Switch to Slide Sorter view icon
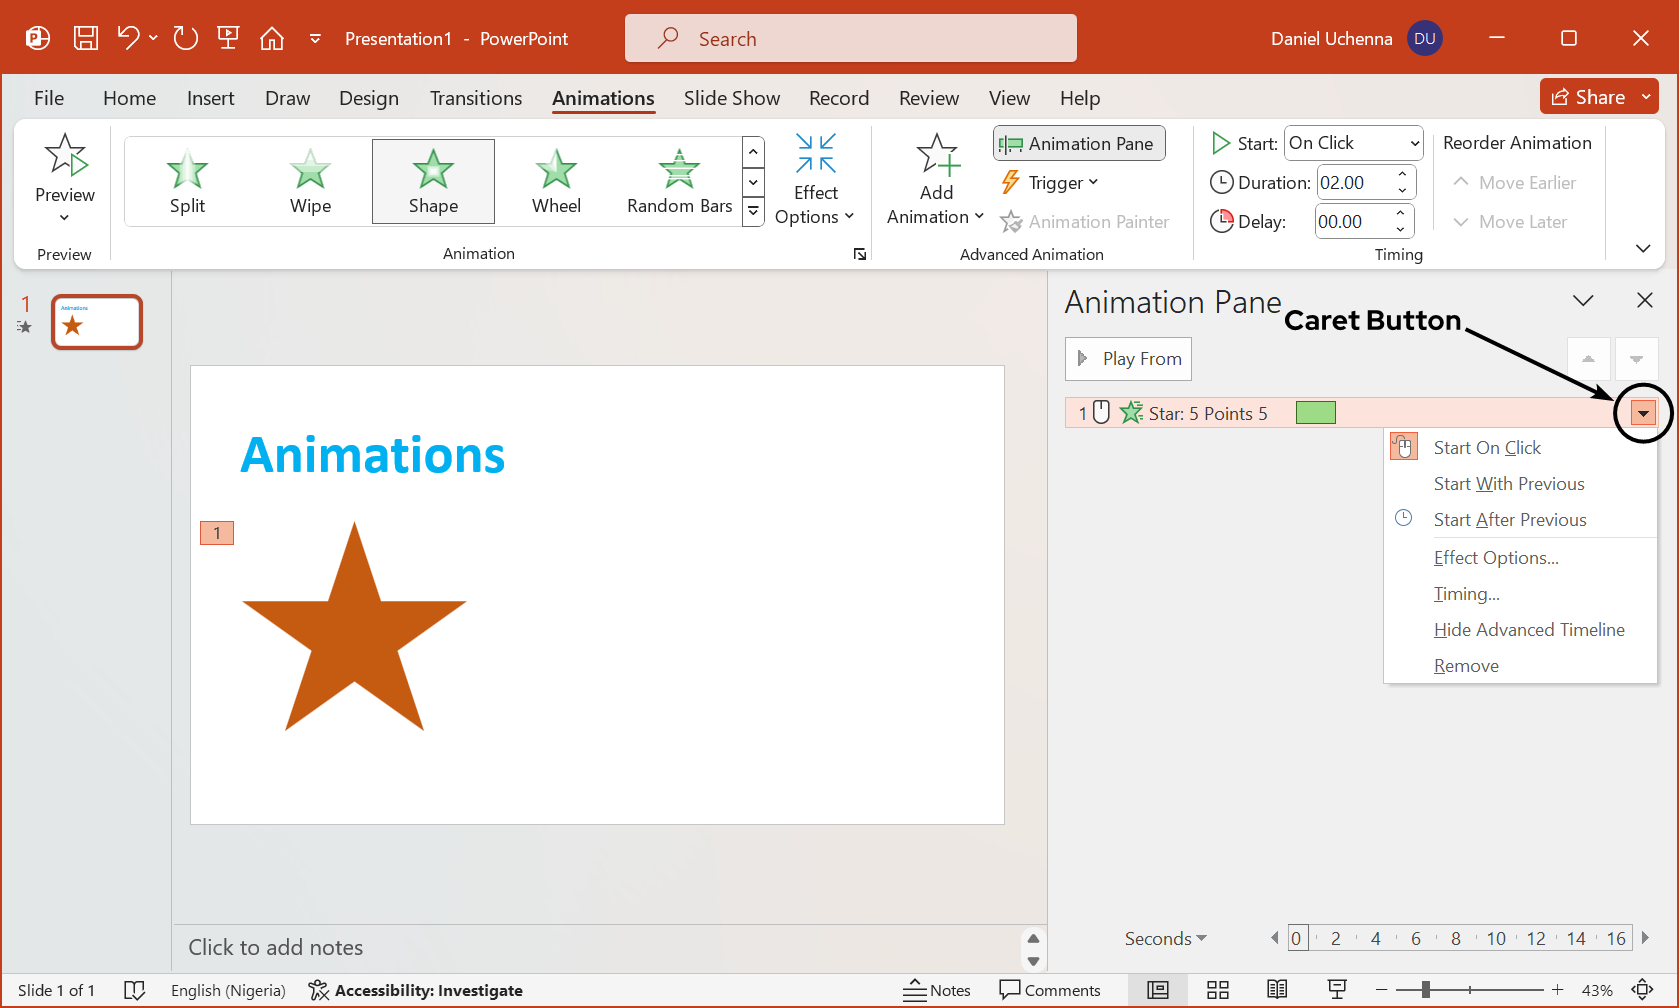 [1217, 990]
